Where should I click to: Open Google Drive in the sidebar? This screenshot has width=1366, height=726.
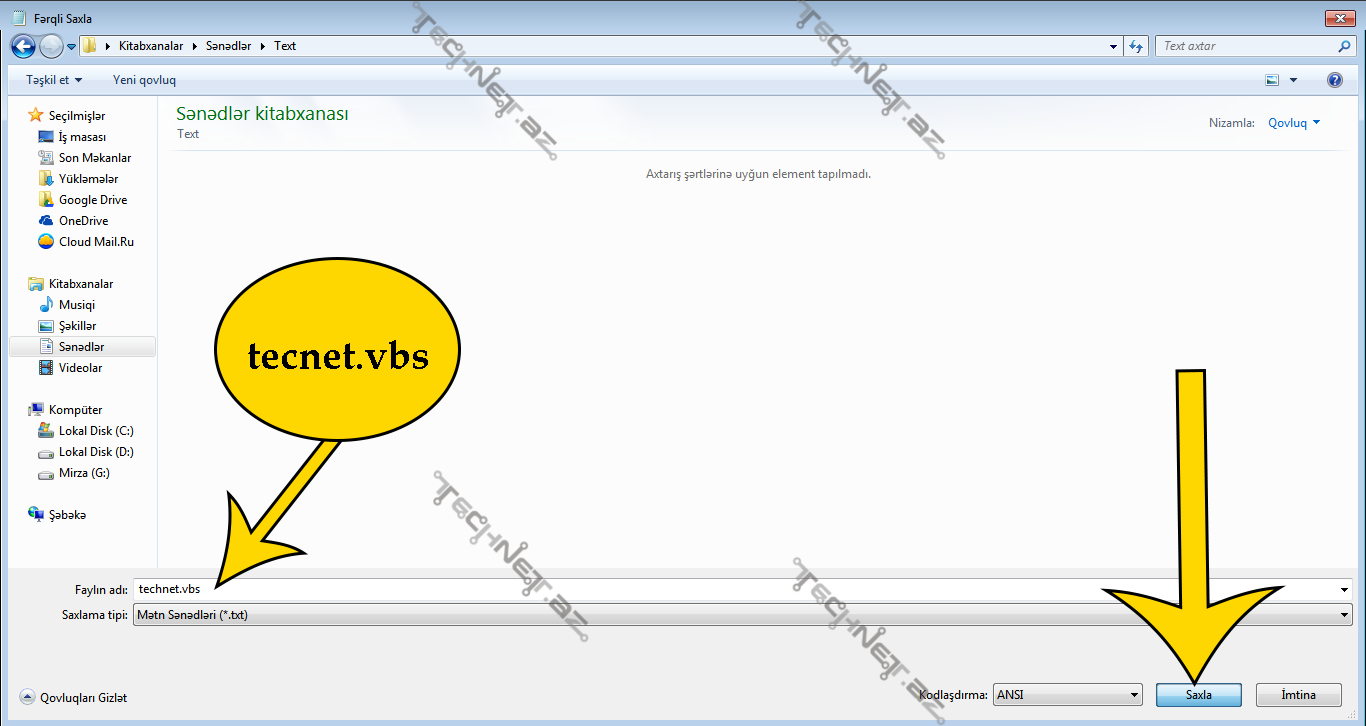click(x=92, y=200)
